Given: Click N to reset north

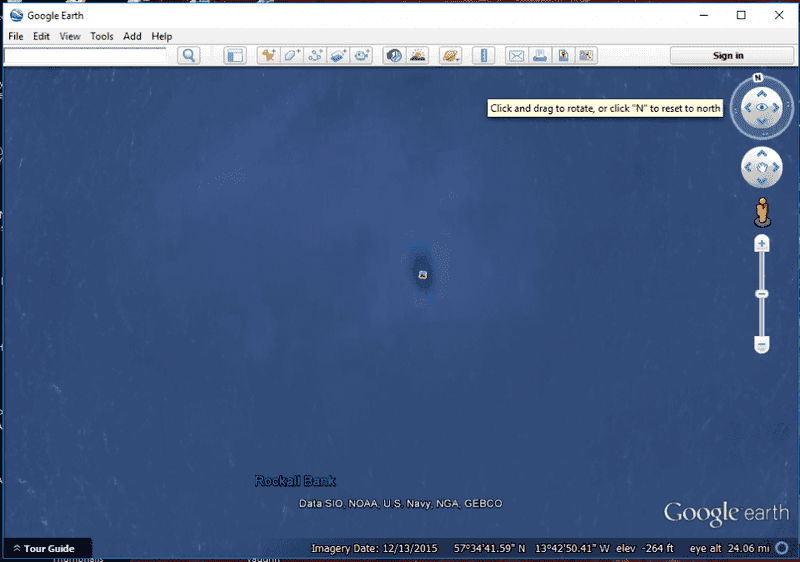Looking at the screenshot, I should pyautogui.click(x=758, y=78).
